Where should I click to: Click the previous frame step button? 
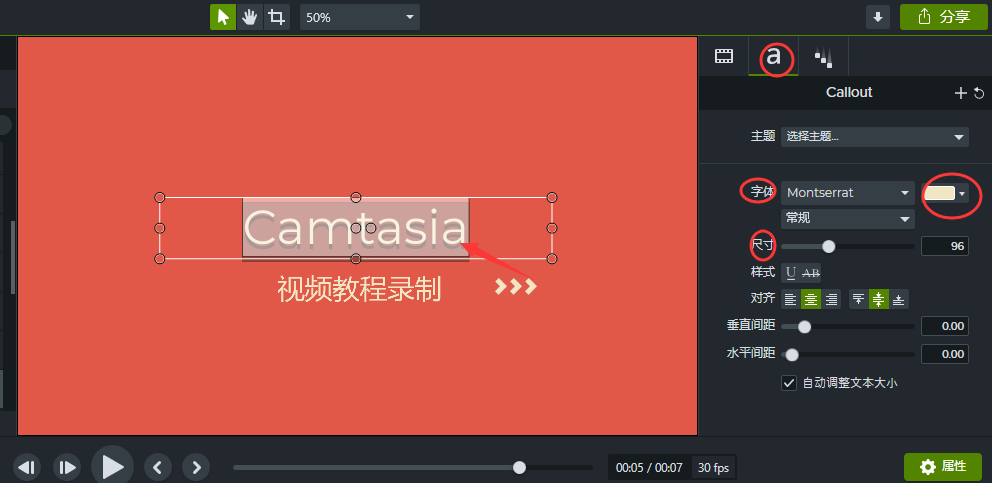[x=27, y=468]
